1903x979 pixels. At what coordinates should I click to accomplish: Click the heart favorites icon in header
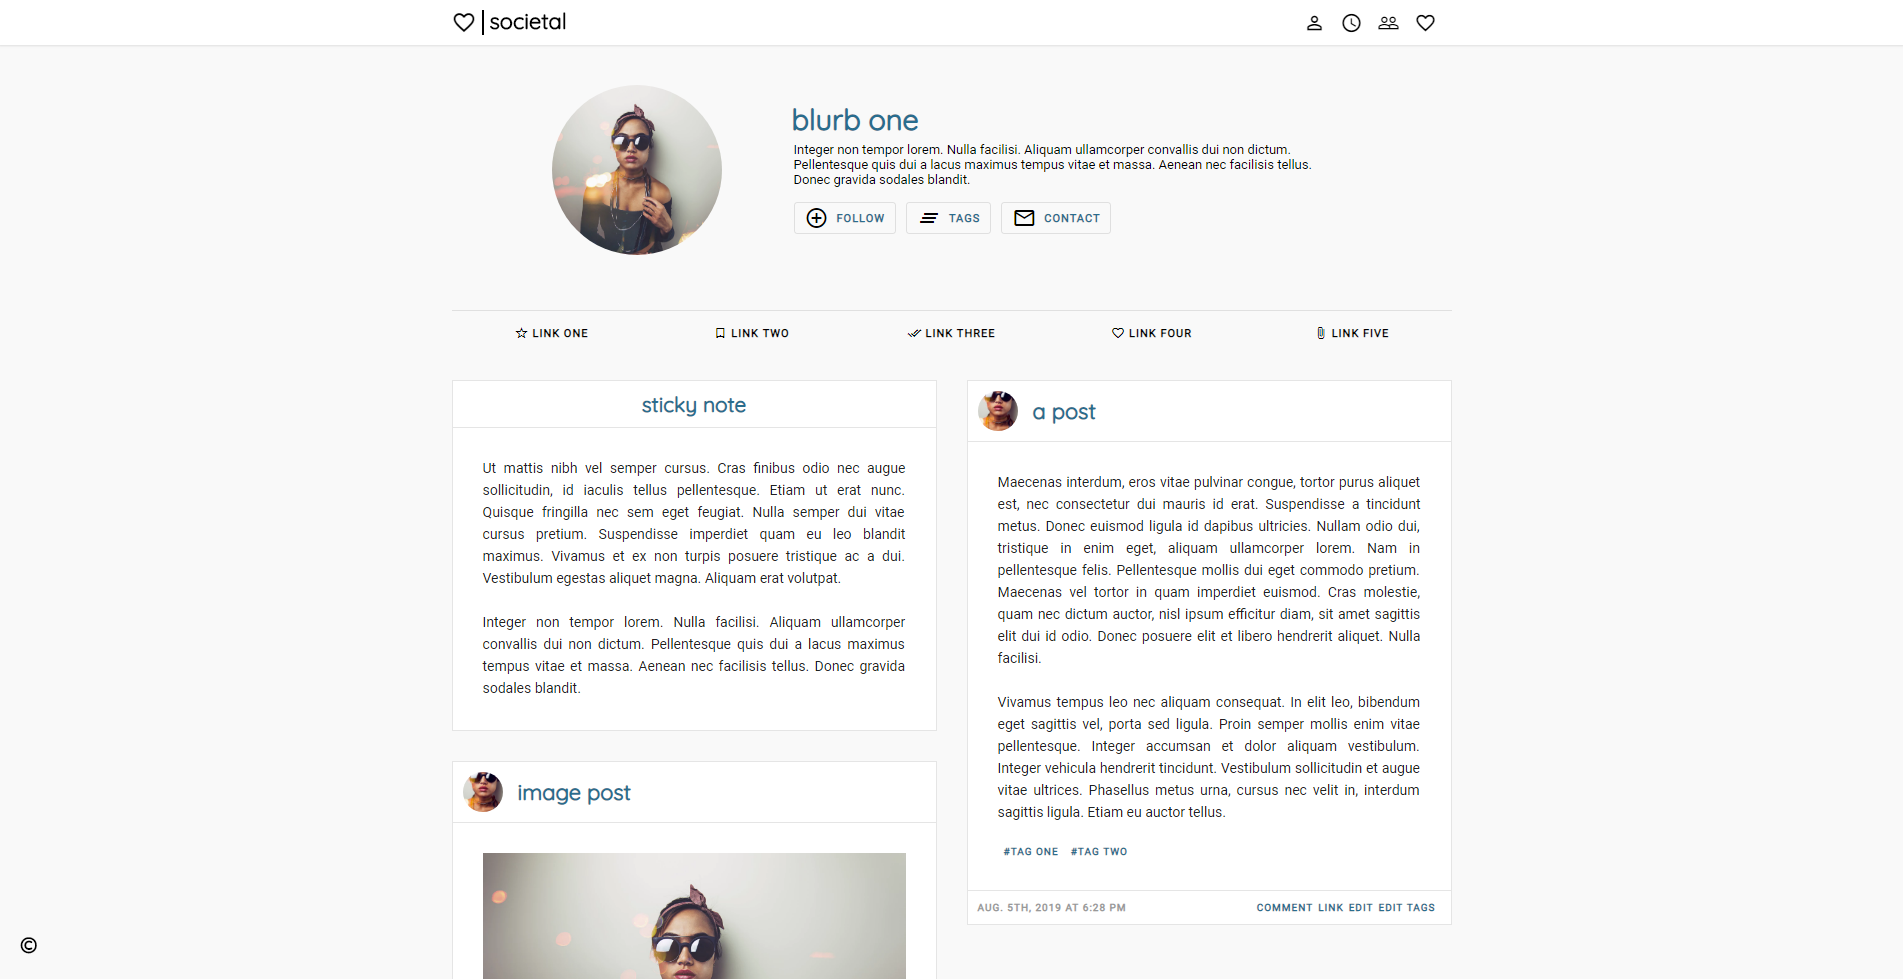point(1425,23)
